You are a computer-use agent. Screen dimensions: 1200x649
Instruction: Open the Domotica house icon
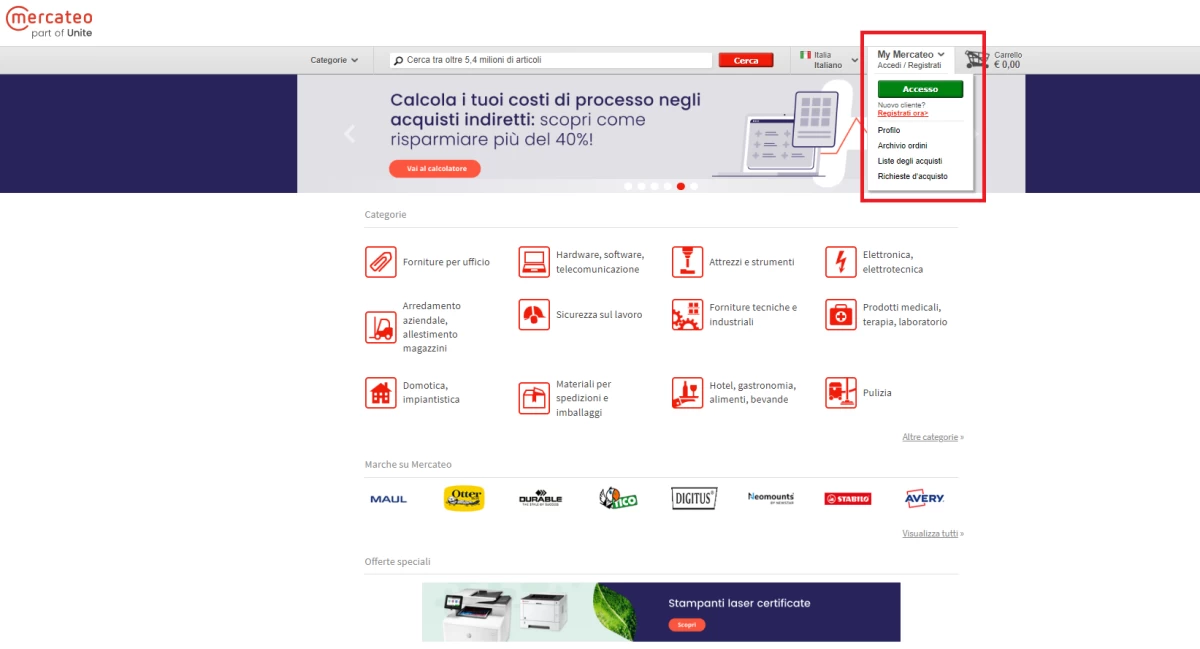coord(380,393)
